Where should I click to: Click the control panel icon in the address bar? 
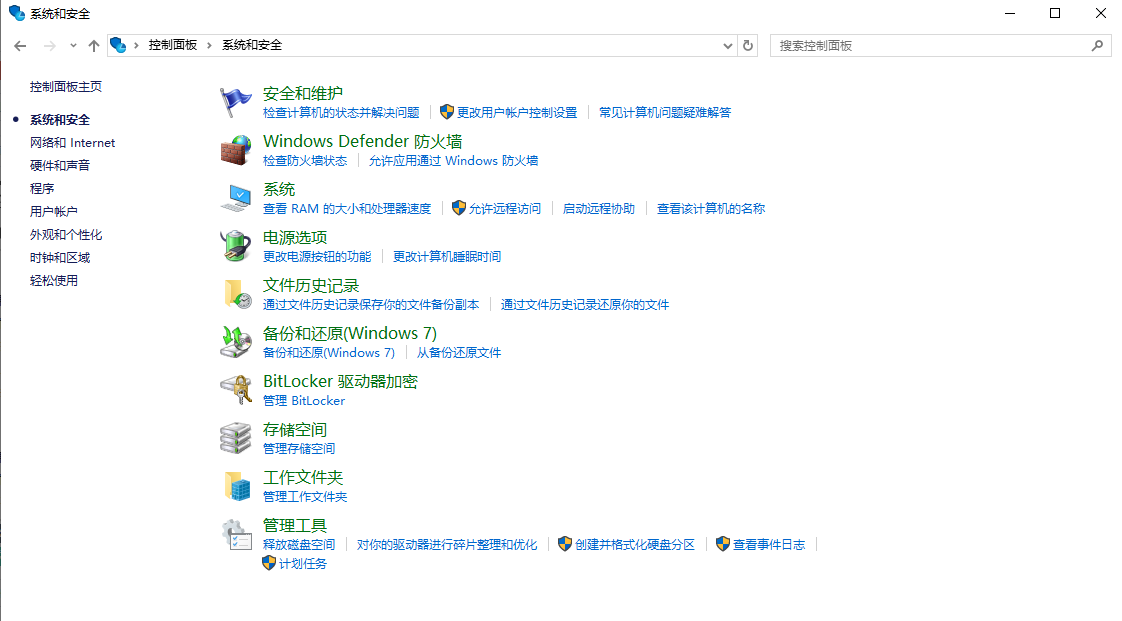point(118,45)
